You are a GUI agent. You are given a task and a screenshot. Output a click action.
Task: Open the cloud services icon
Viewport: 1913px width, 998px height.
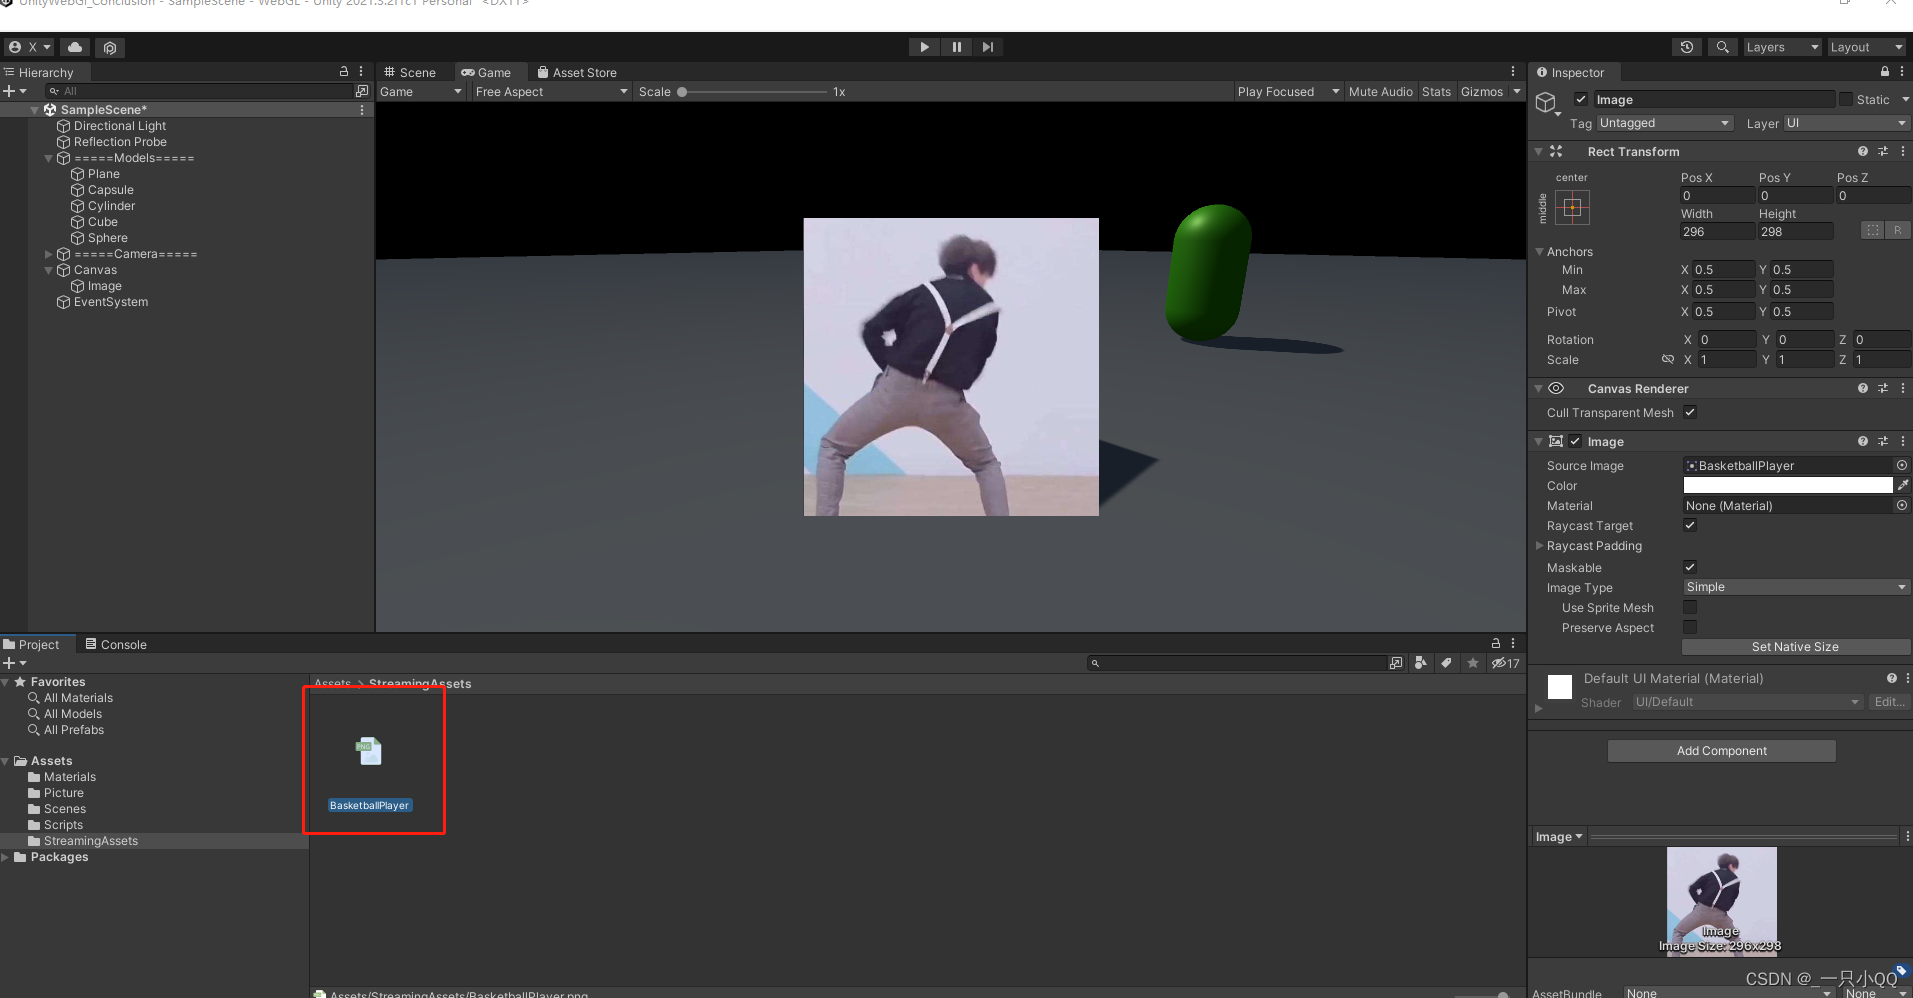tap(75, 47)
